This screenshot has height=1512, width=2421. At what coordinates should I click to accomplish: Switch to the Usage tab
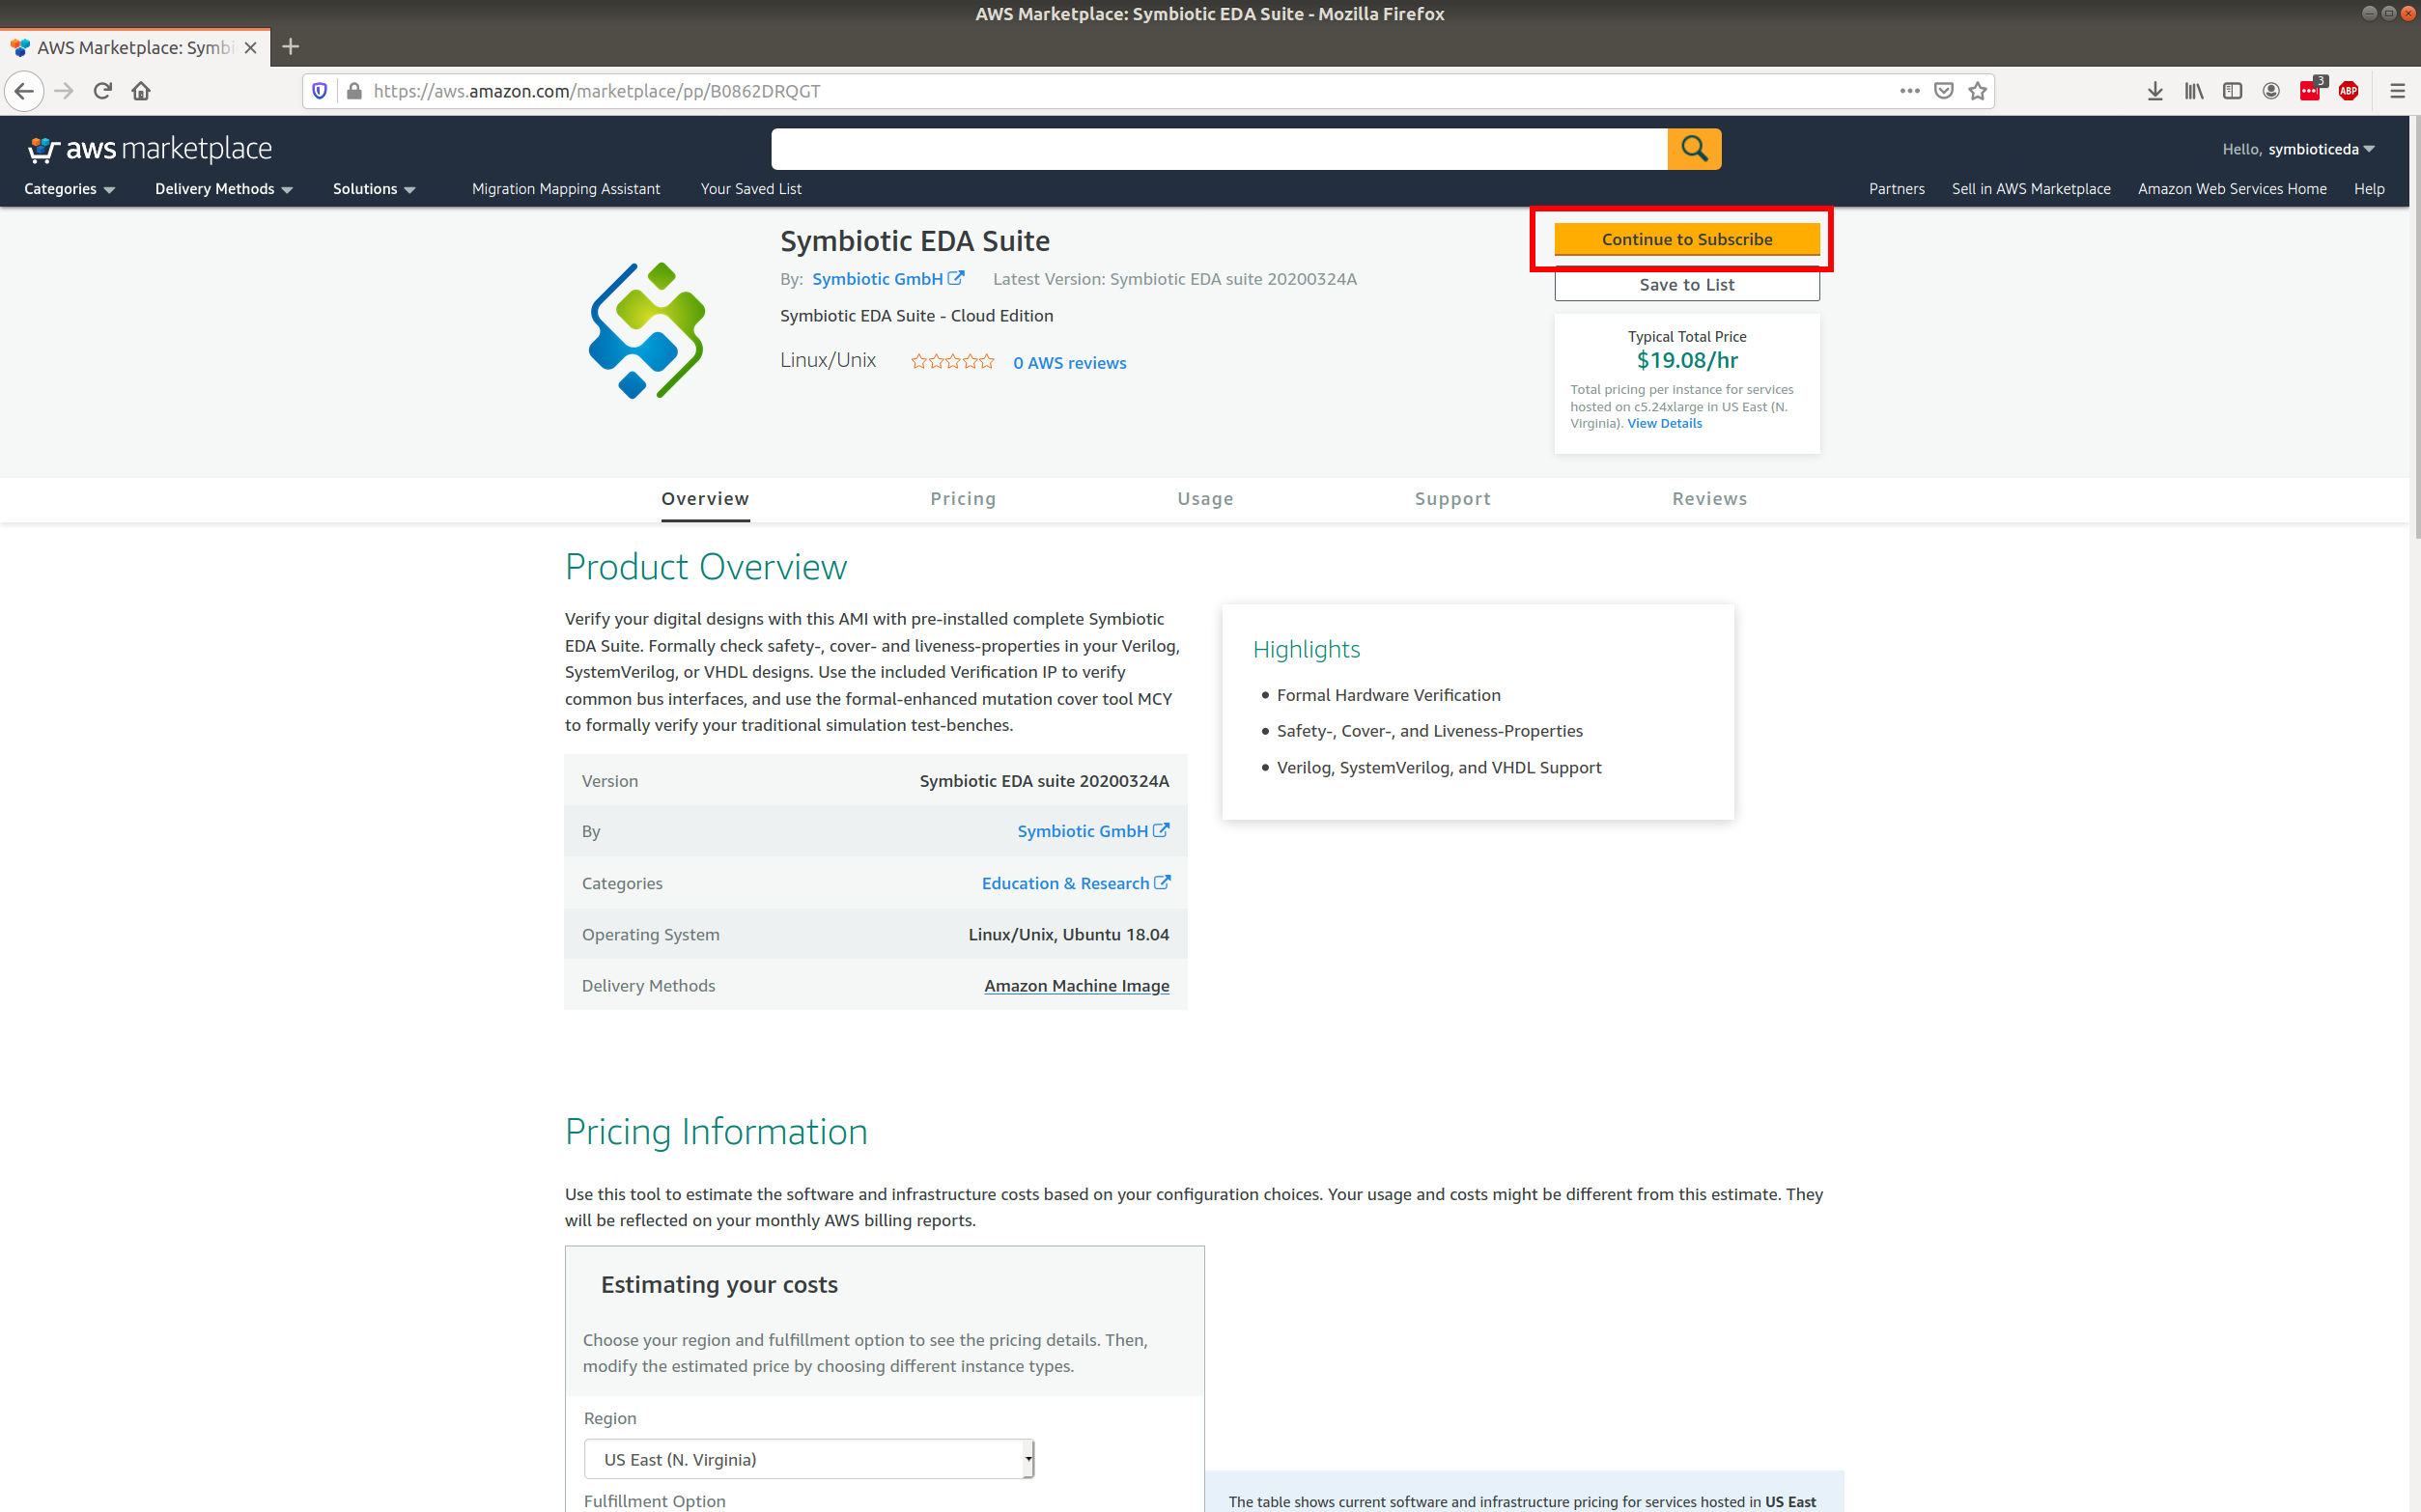click(1205, 498)
